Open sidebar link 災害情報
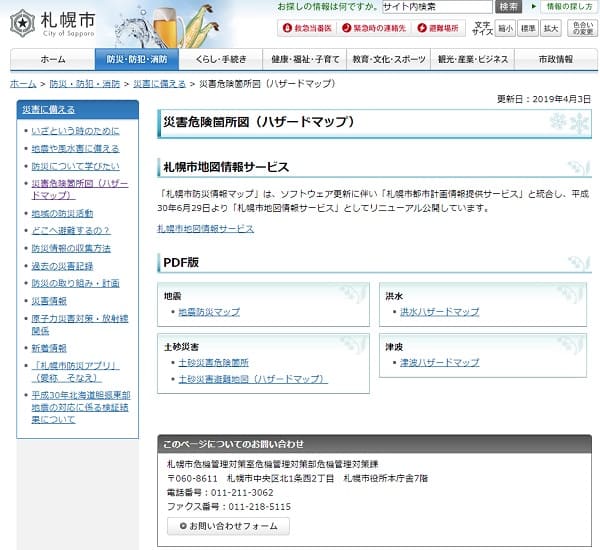The height and width of the screenshot is (550, 600). [x=49, y=301]
